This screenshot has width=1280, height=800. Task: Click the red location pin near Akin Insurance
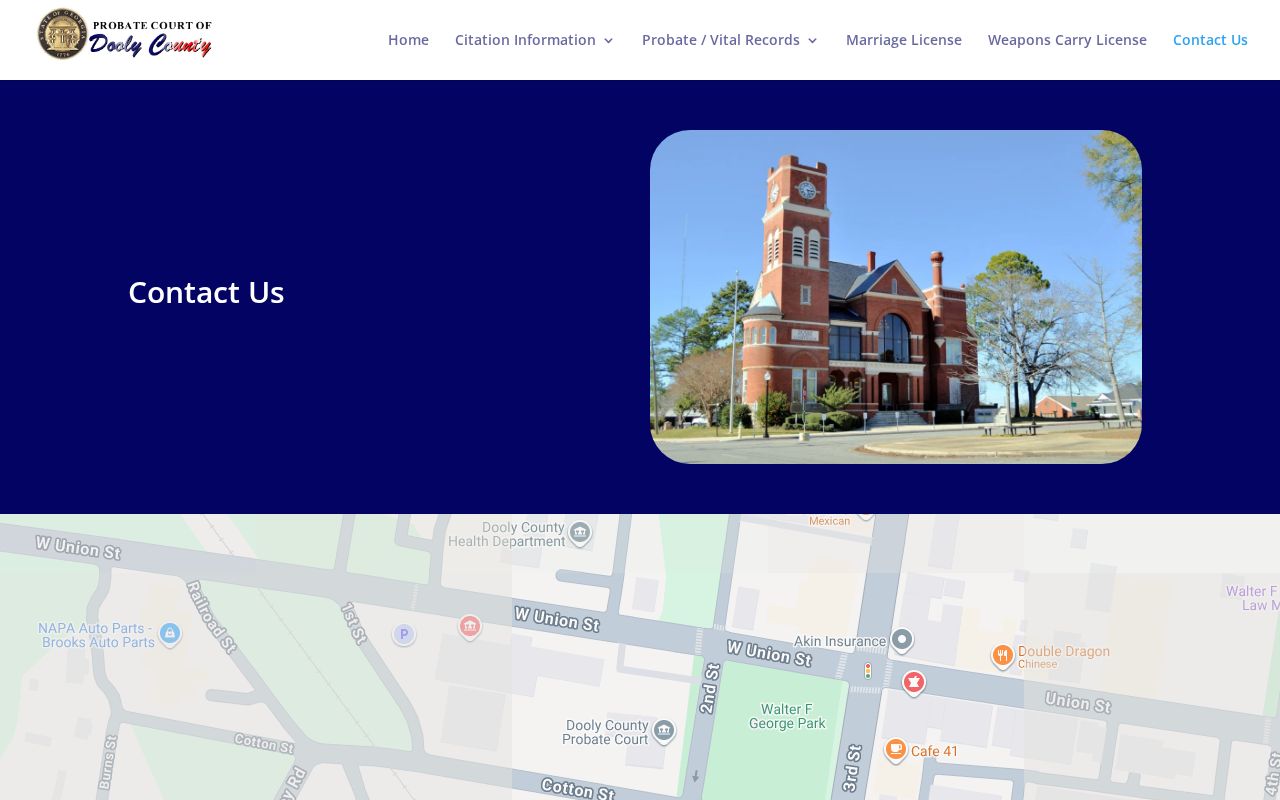point(914,682)
